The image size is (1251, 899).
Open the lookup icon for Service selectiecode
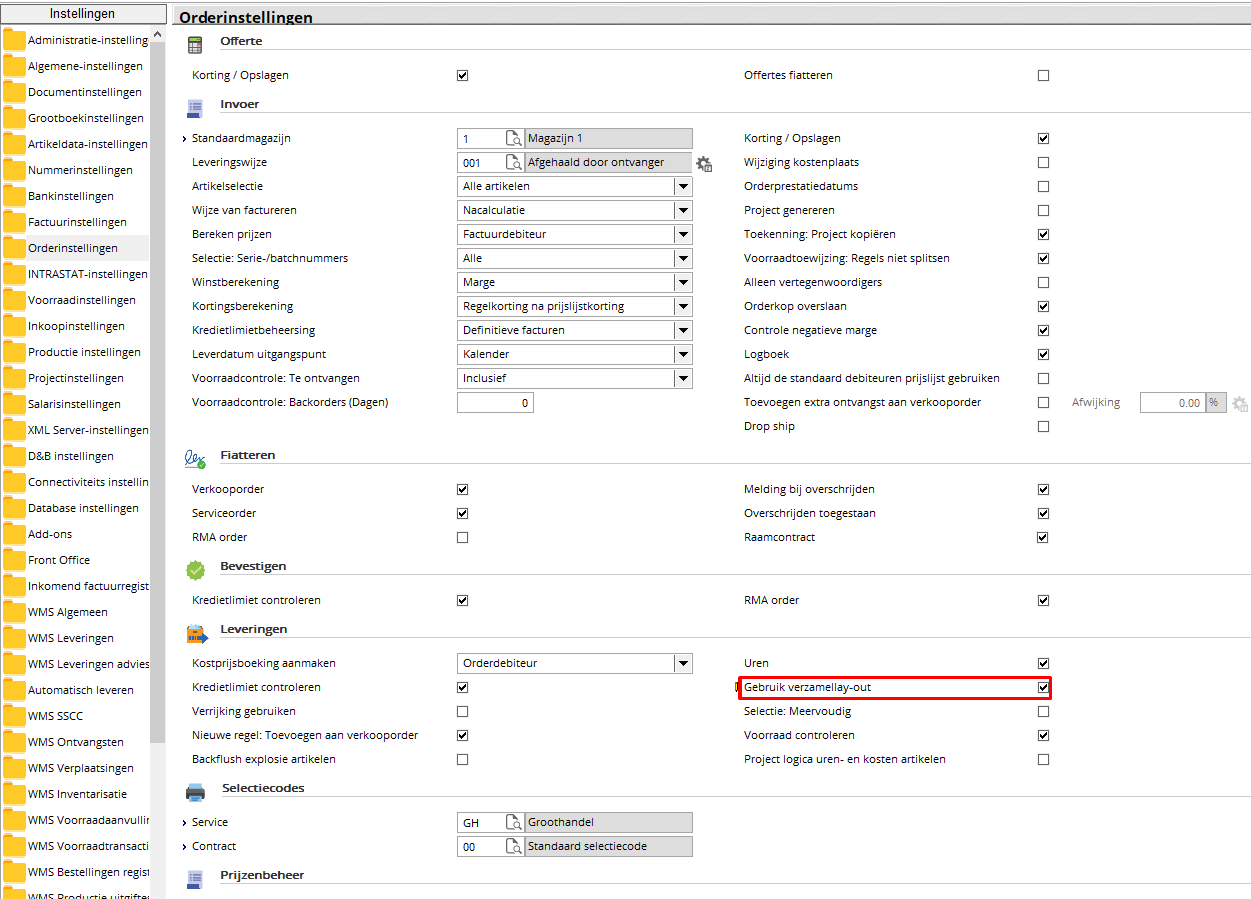(513, 823)
